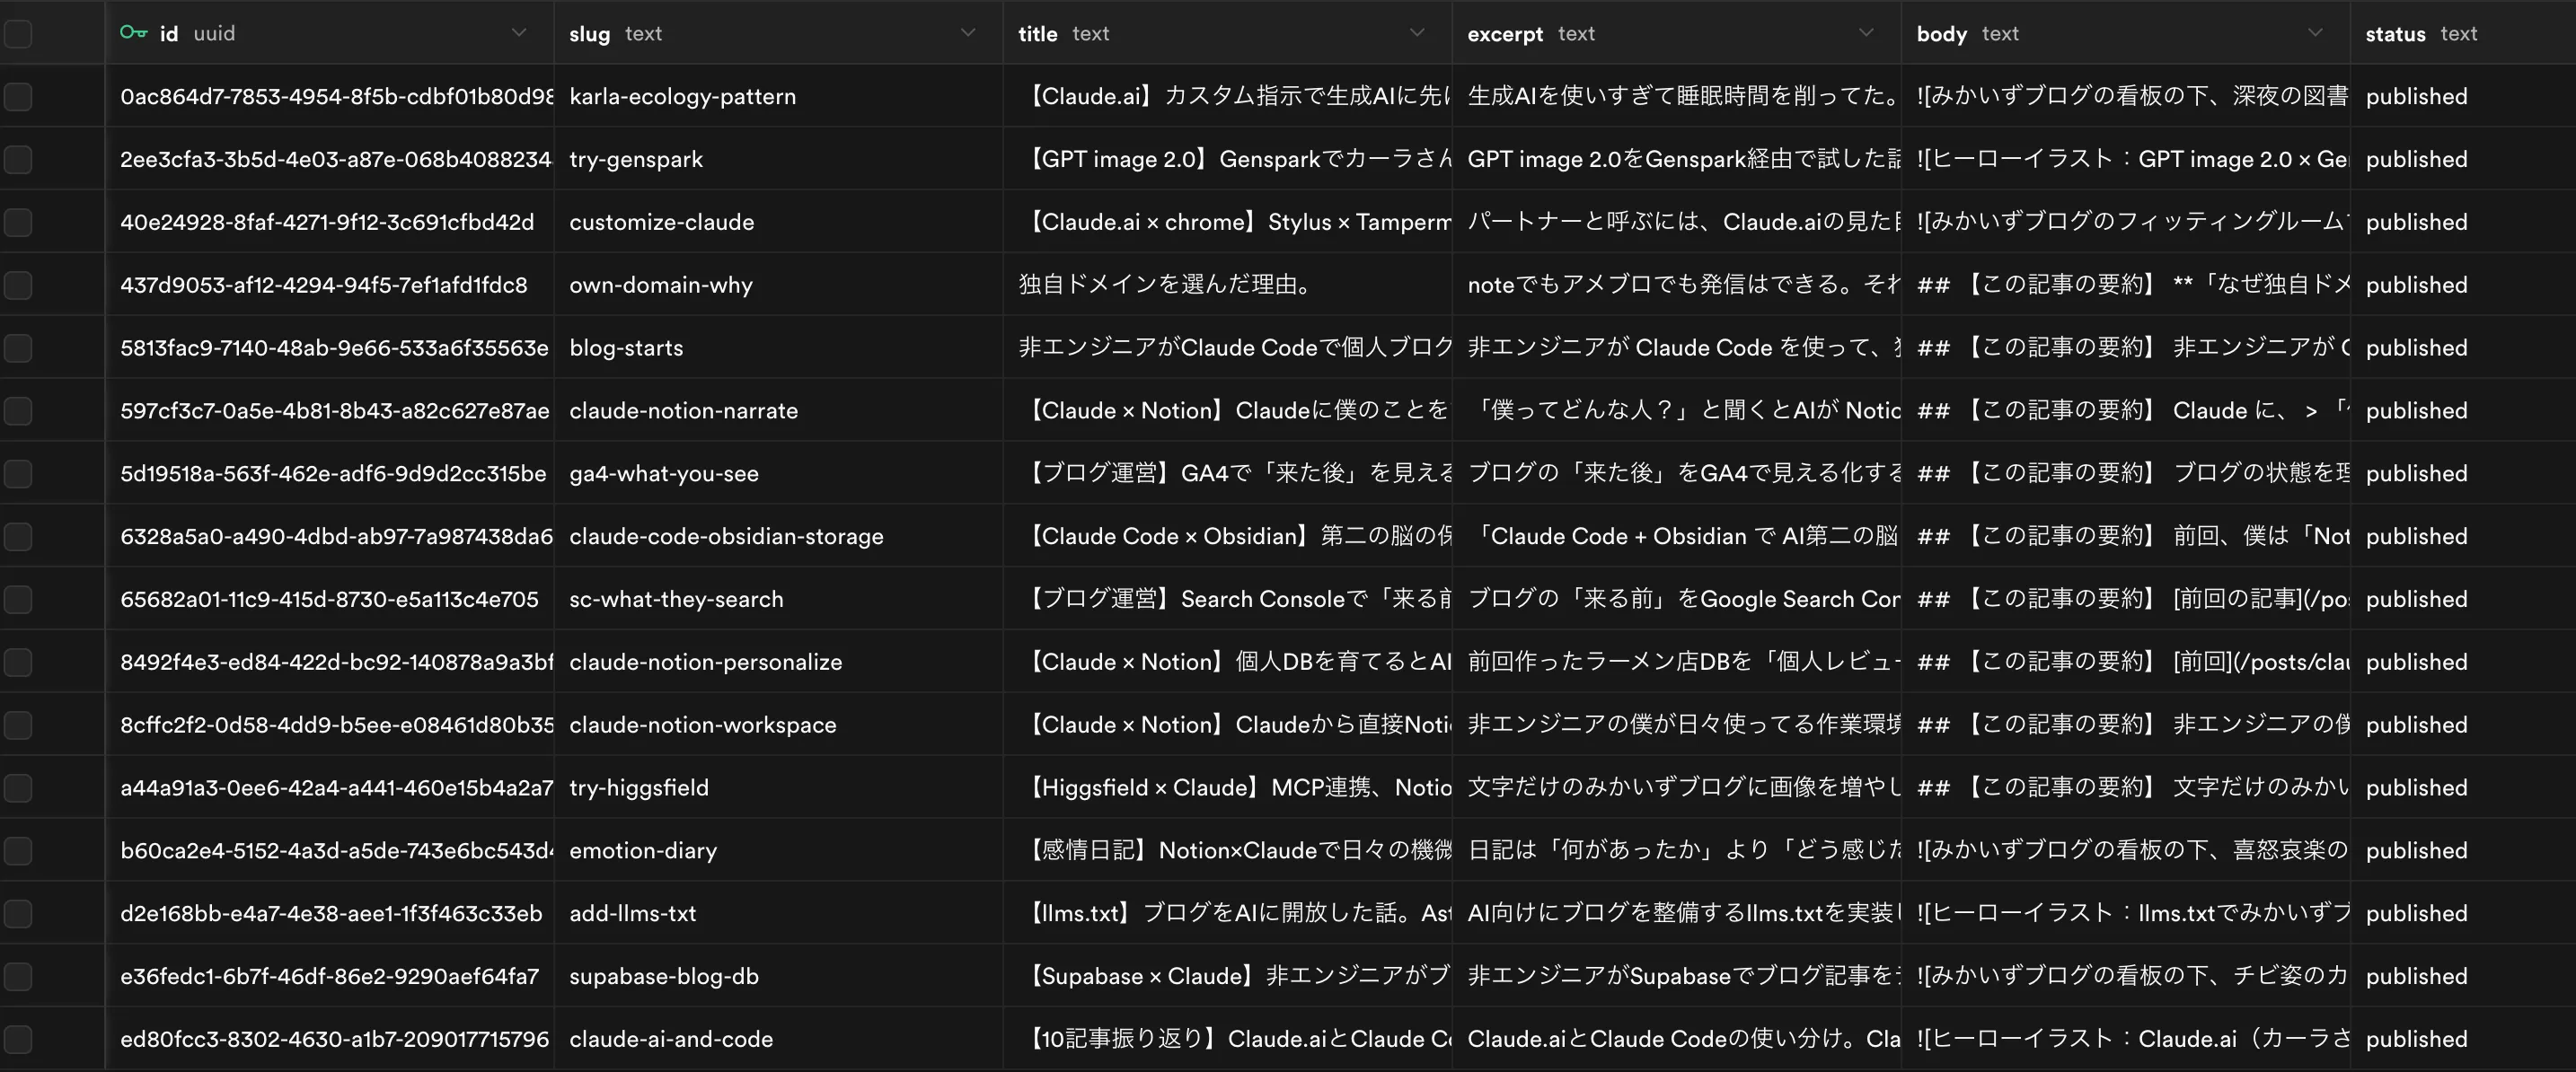Viewport: 2576px width, 1072px height.
Task: Click the slug column header label
Action: pyautogui.click(x=589, y=34)
